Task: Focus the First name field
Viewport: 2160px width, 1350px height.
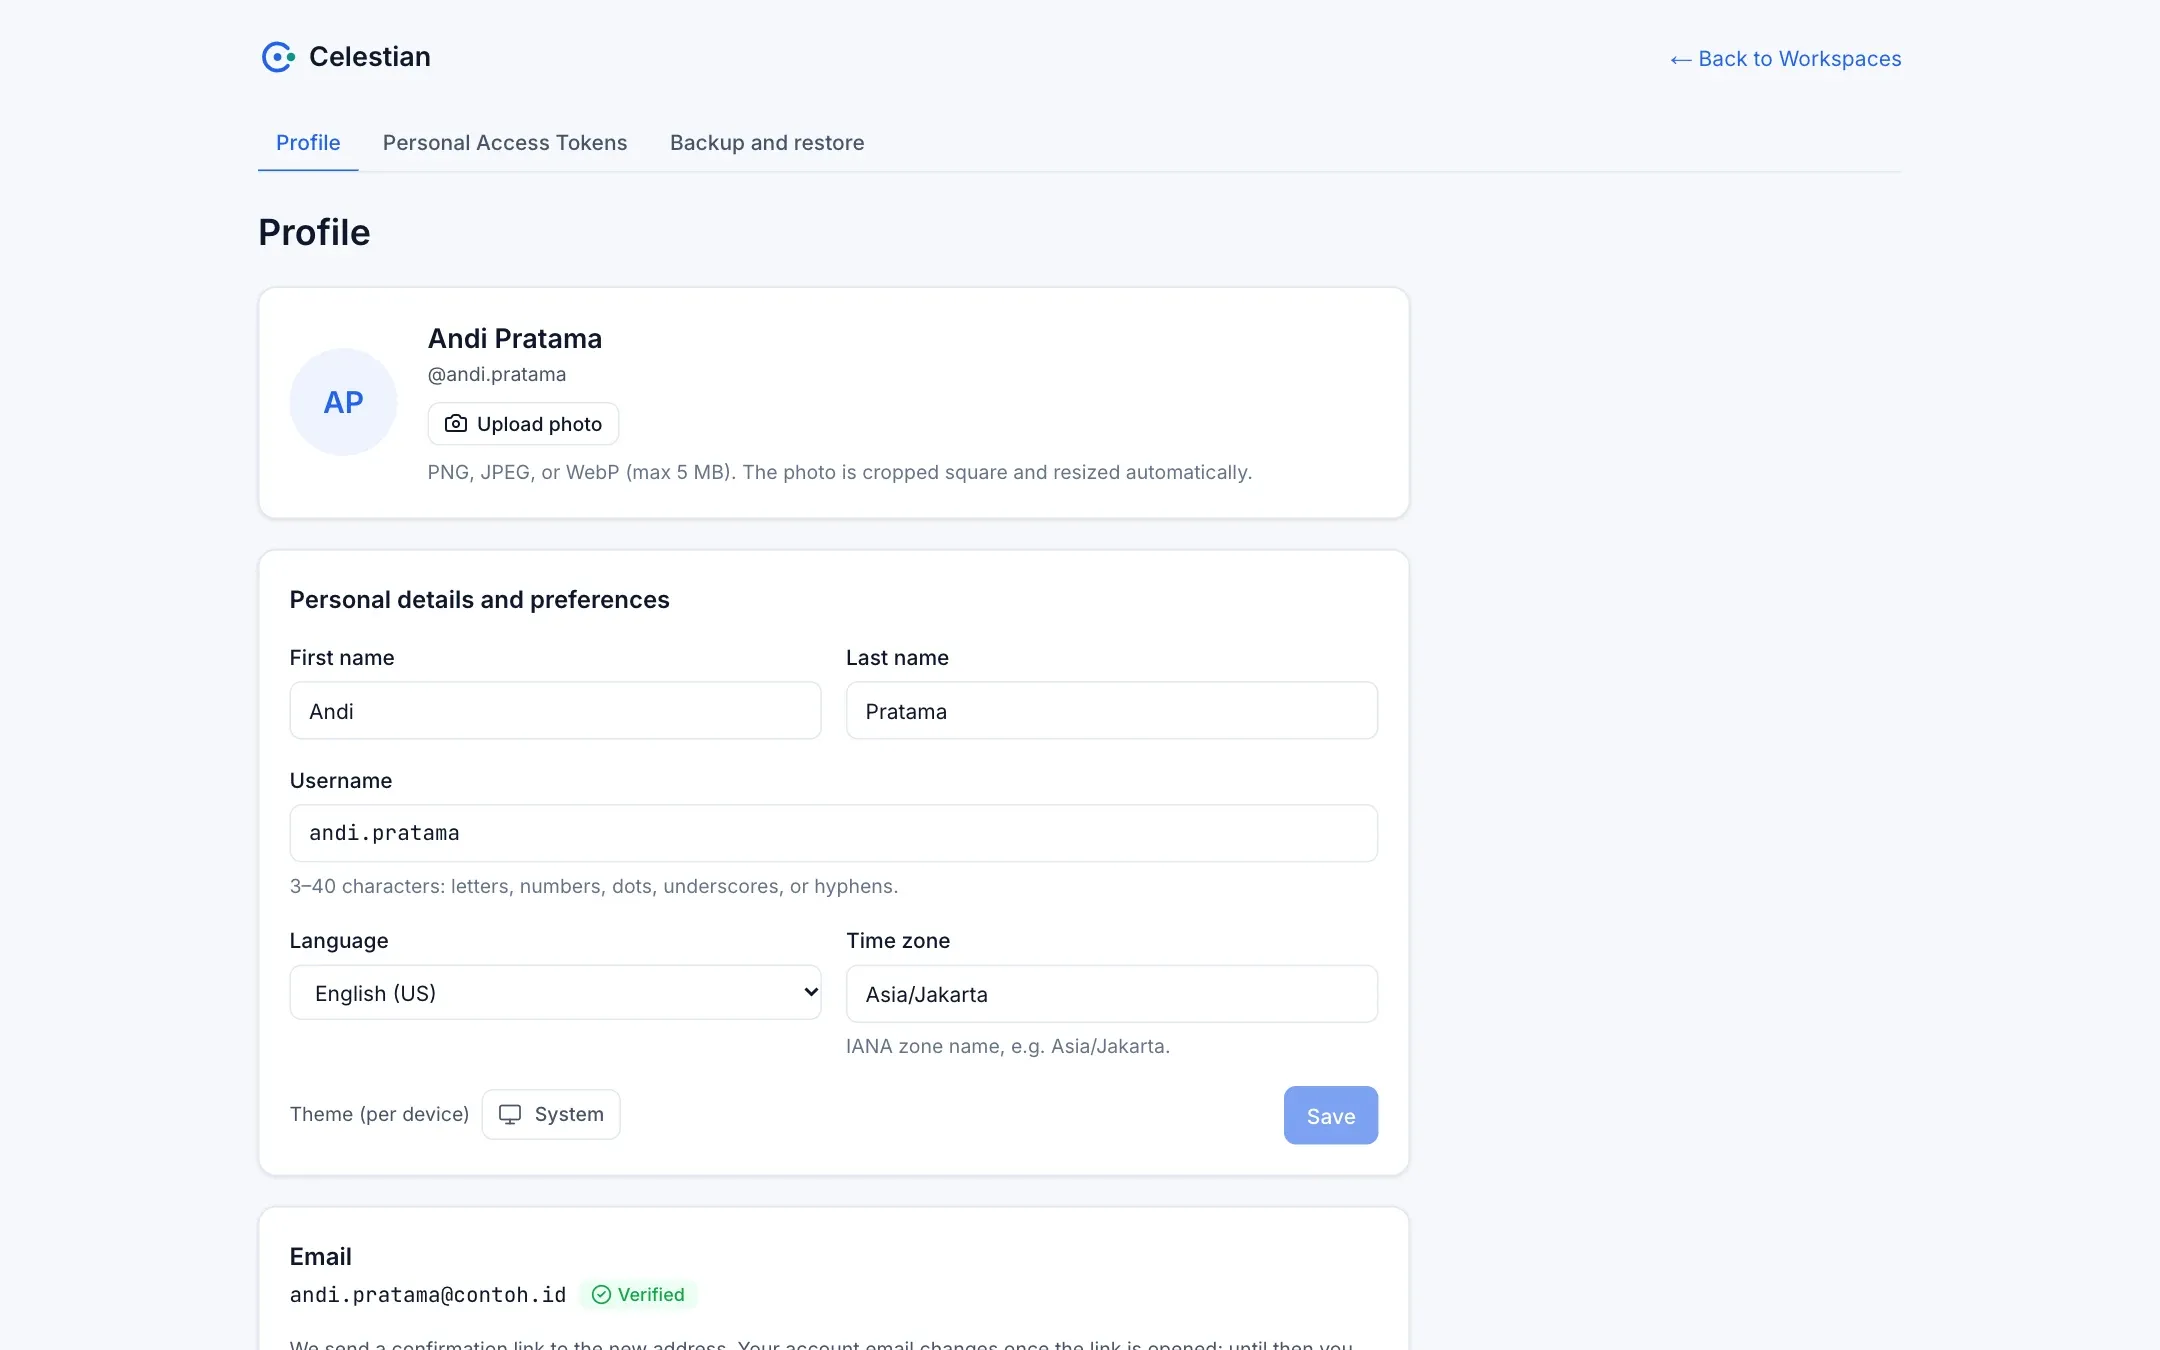Action: tap(555, 711)
